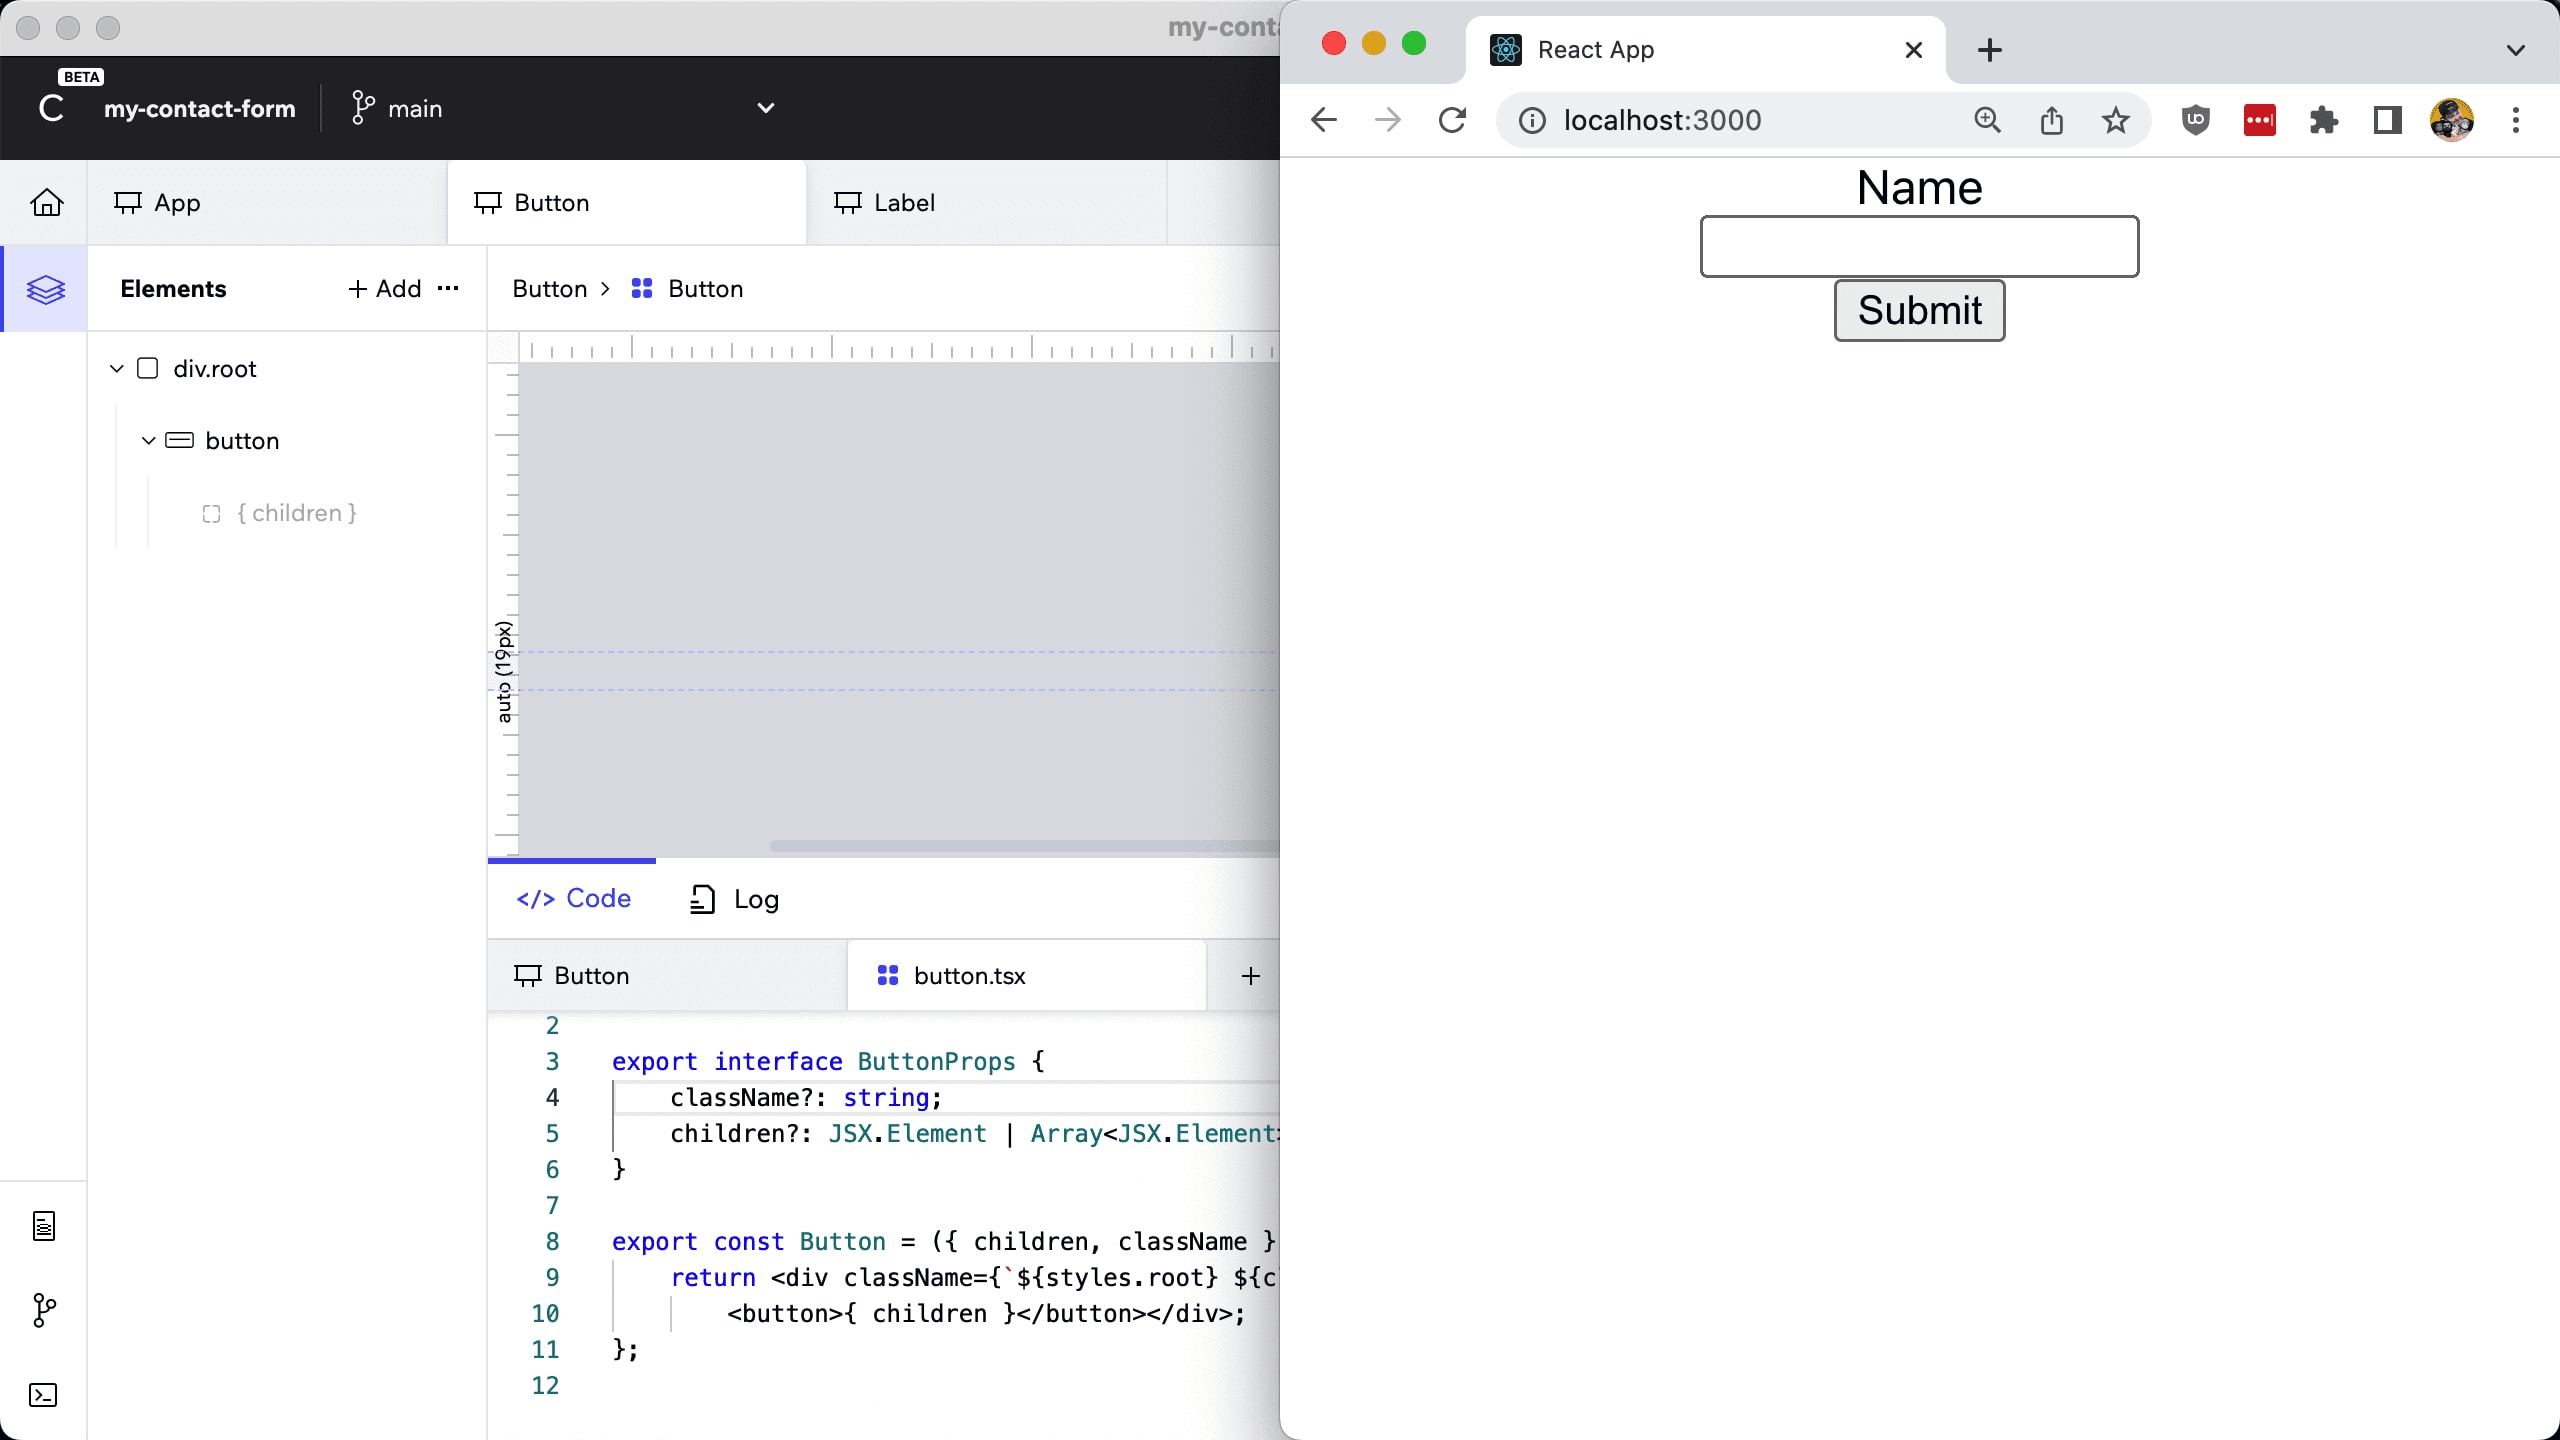Select the Code panel tab
This screenshot has height=1440, width=2560.
click(x=573, y=899)
